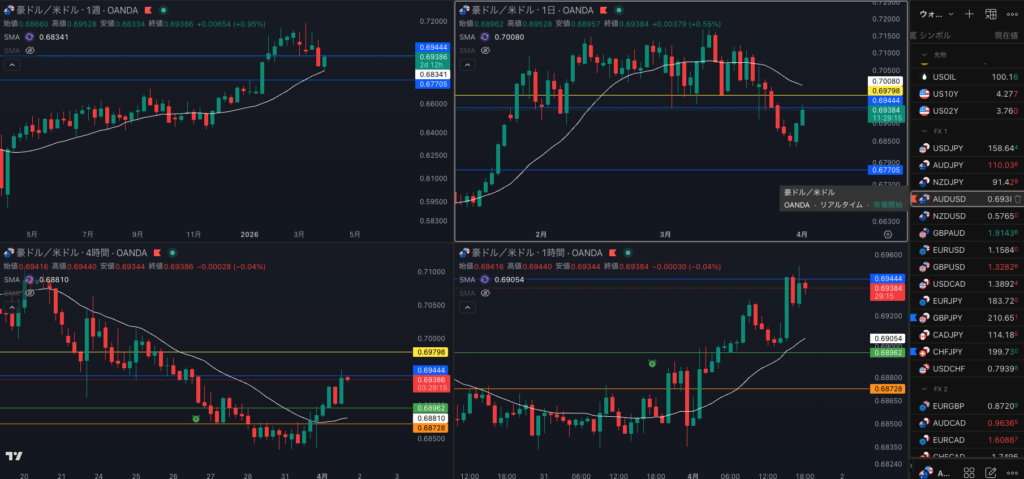
Task: Click green event marker on 4-hour chart
Action: [195, 418]
